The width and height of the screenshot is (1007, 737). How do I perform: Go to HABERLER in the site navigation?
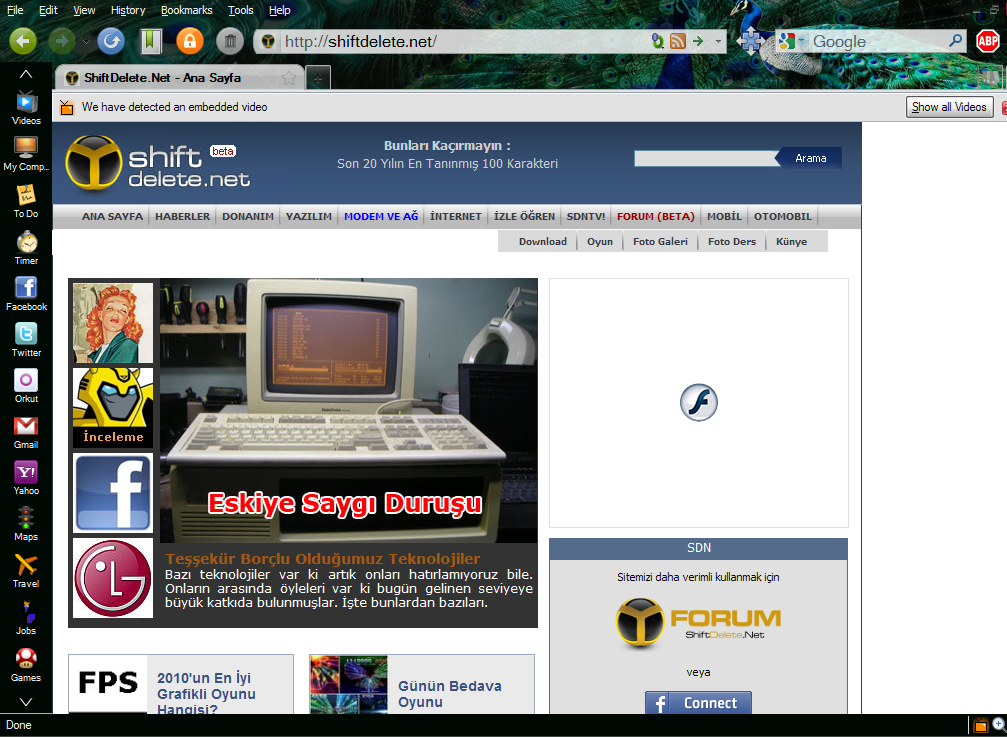tap(182, 216)
